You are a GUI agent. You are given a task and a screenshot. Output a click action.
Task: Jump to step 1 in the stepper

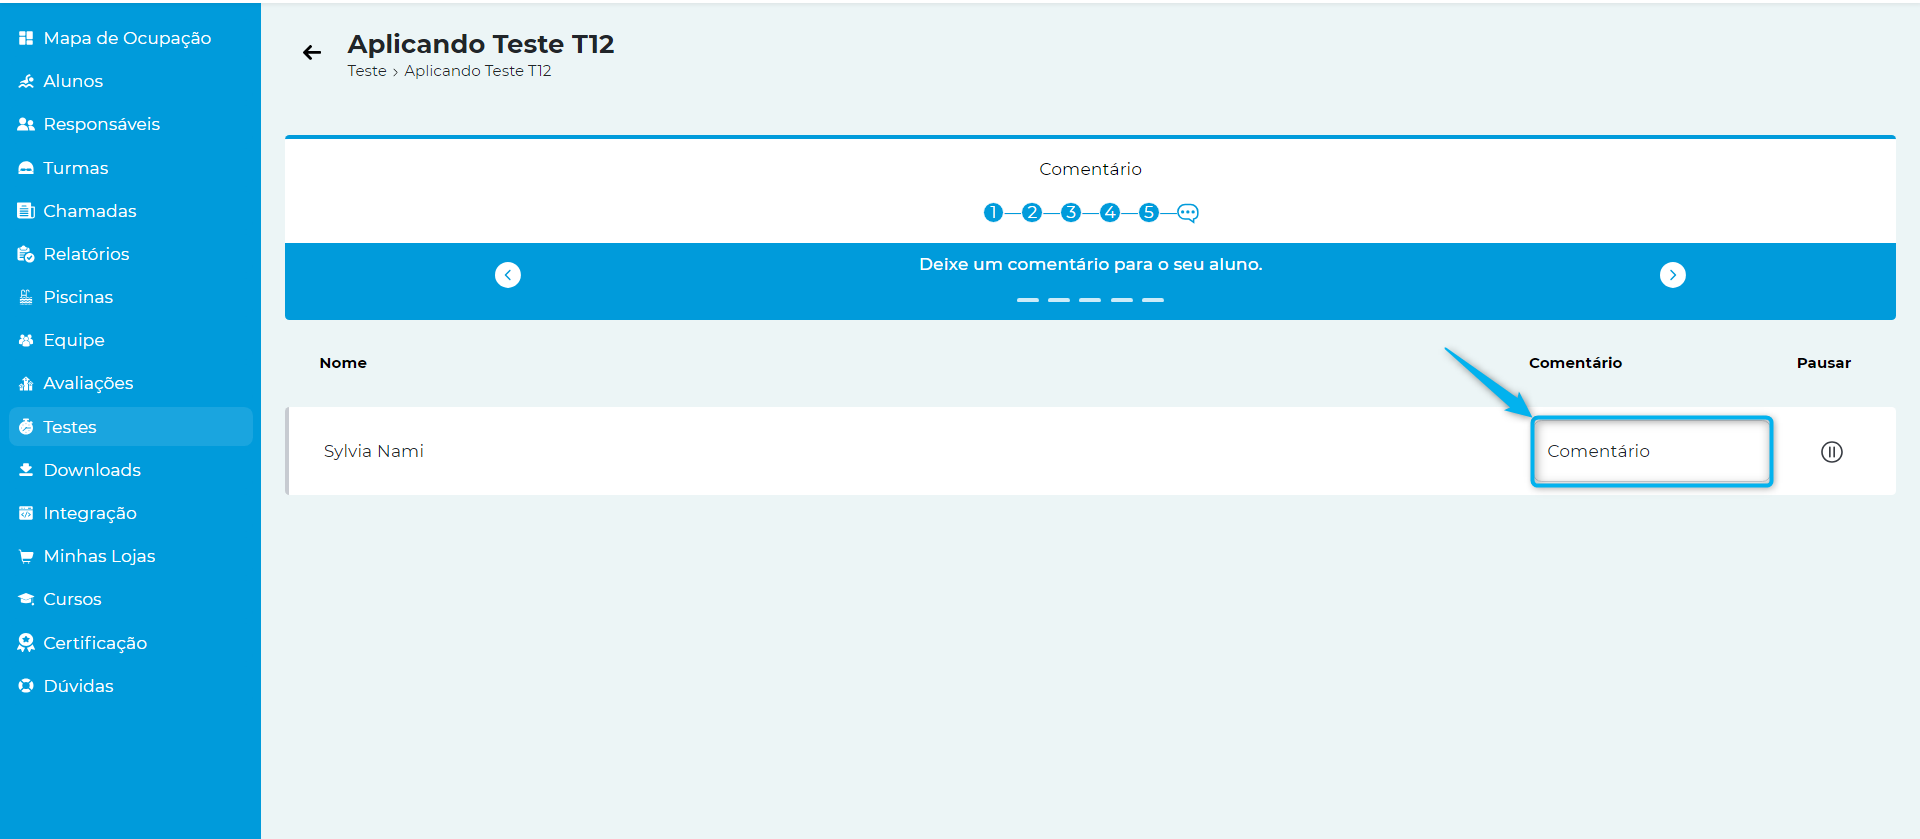(993, 212)
